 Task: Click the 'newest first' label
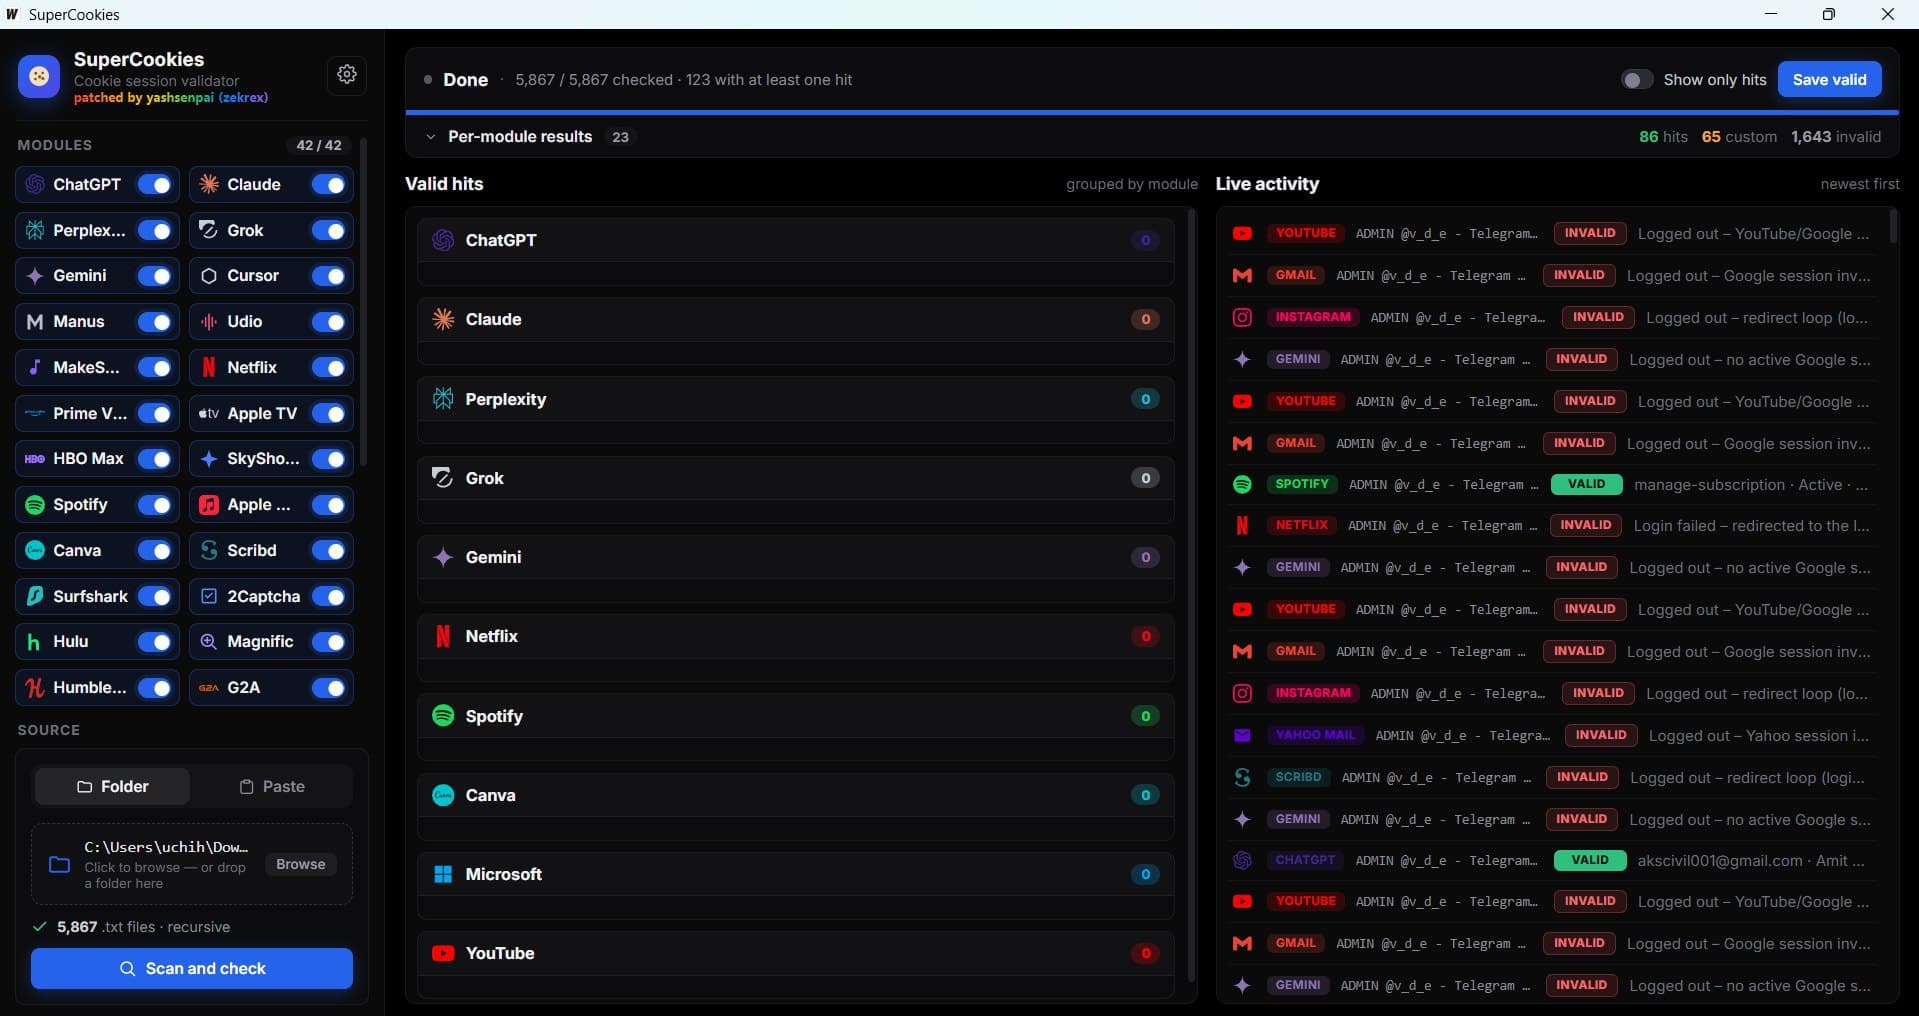point(1860,184)
